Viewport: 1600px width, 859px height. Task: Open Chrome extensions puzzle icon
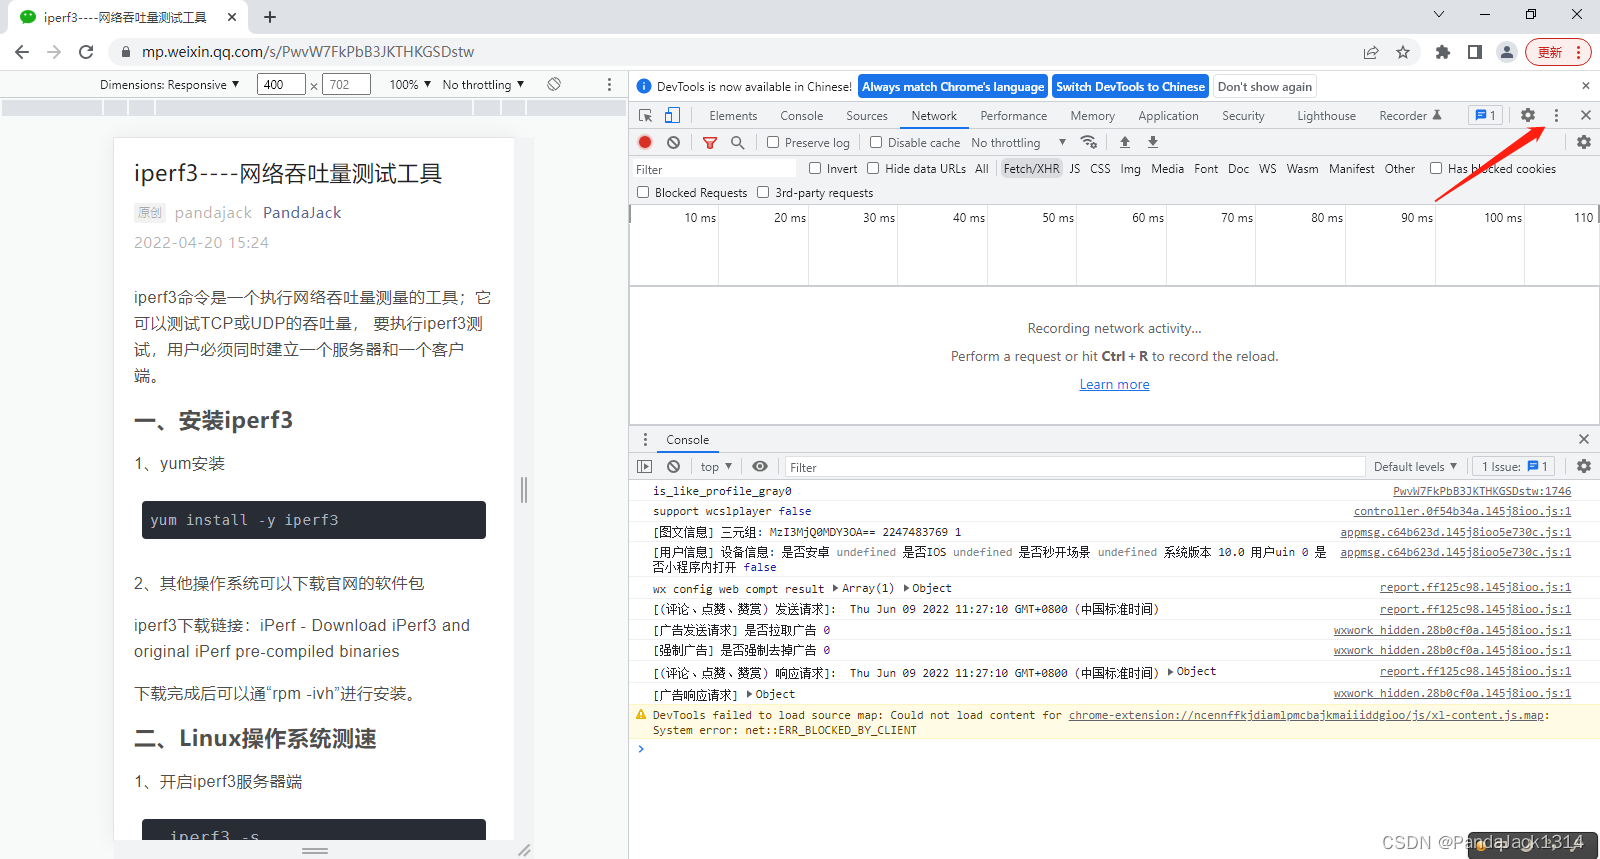pos(1443,52)
